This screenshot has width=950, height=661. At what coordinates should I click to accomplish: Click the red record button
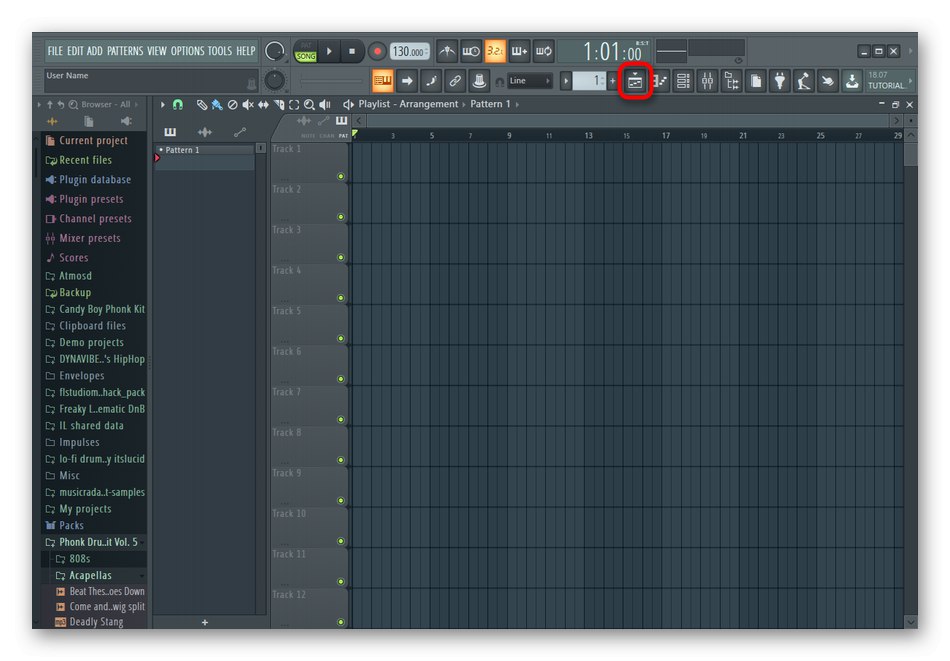click(377, 51)
